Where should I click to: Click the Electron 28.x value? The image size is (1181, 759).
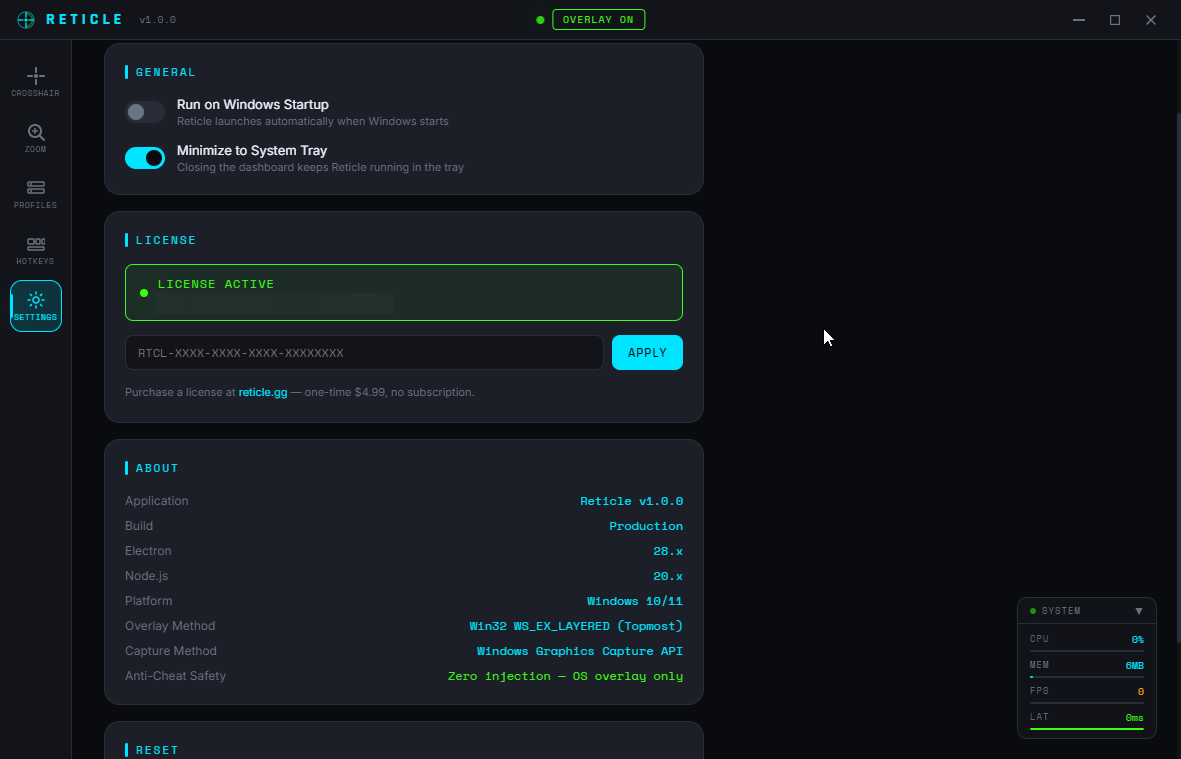click(x=668, y=551)
